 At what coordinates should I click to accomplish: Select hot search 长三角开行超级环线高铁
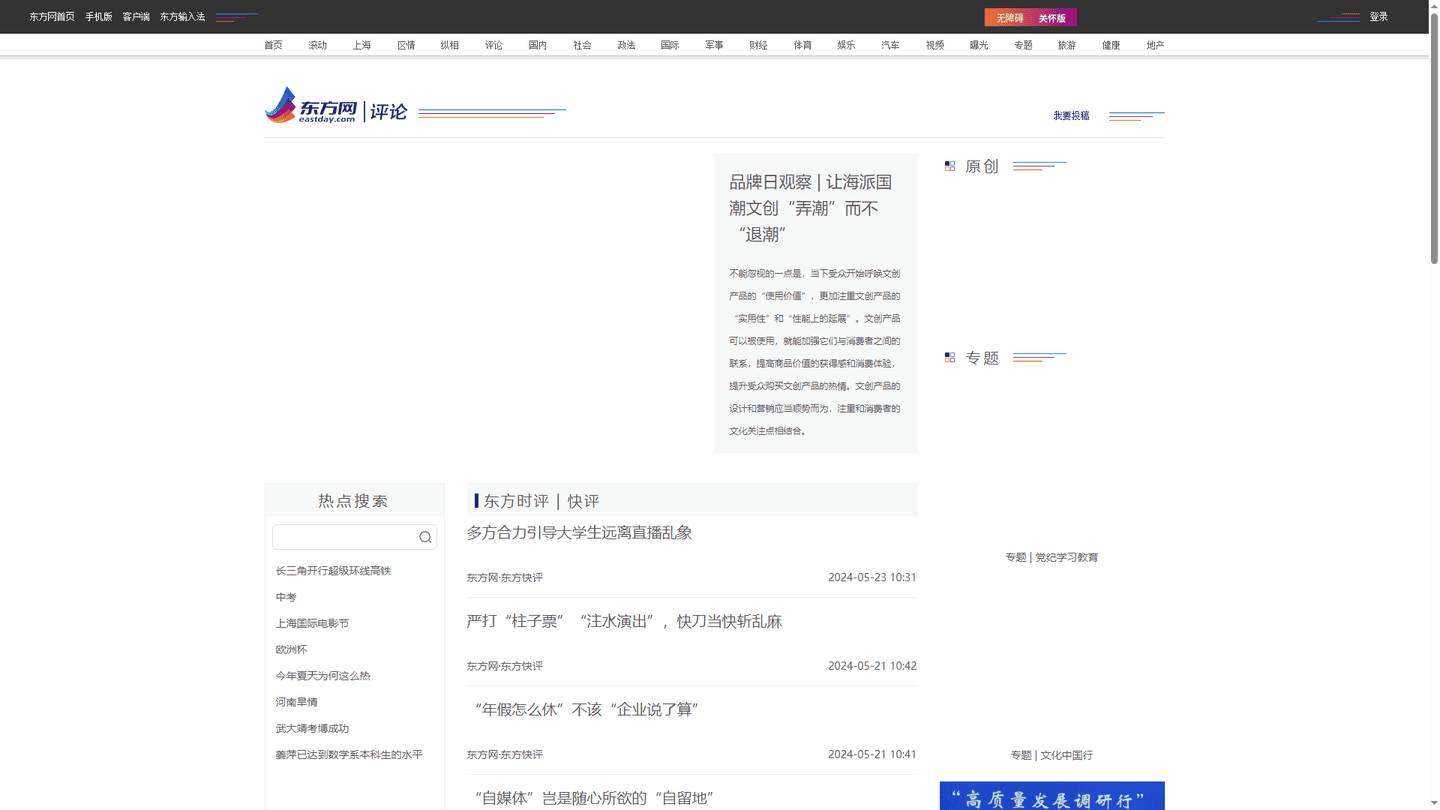(x=333, y=571)
